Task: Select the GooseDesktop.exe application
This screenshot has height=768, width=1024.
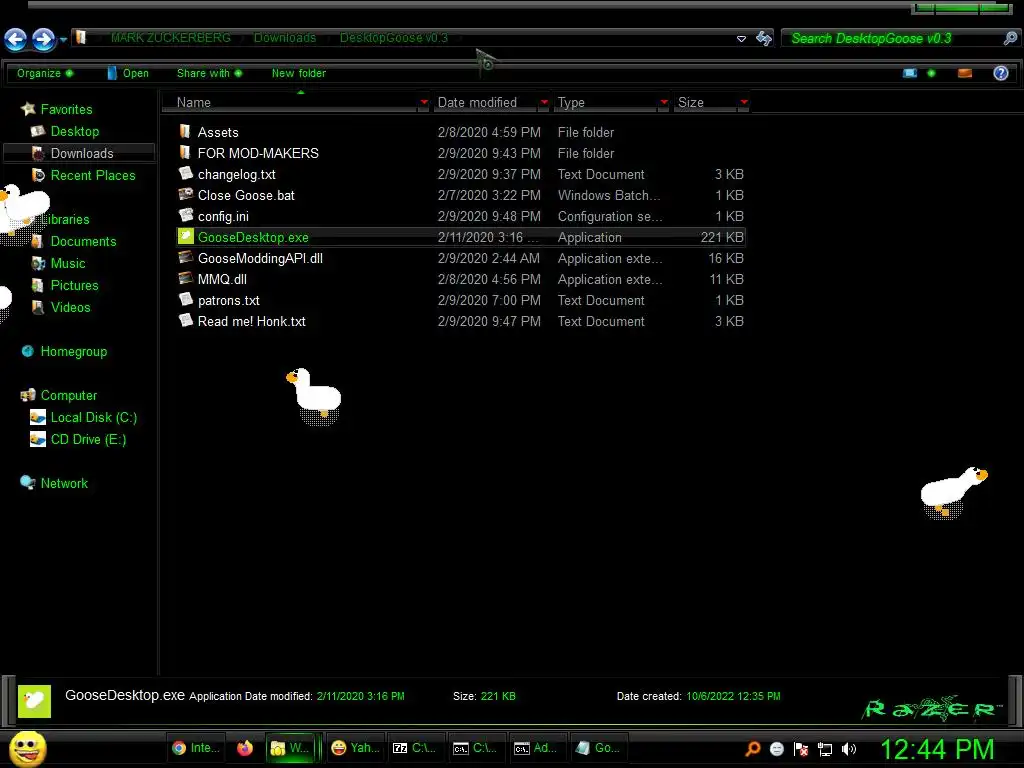Action: coord(462,237)
